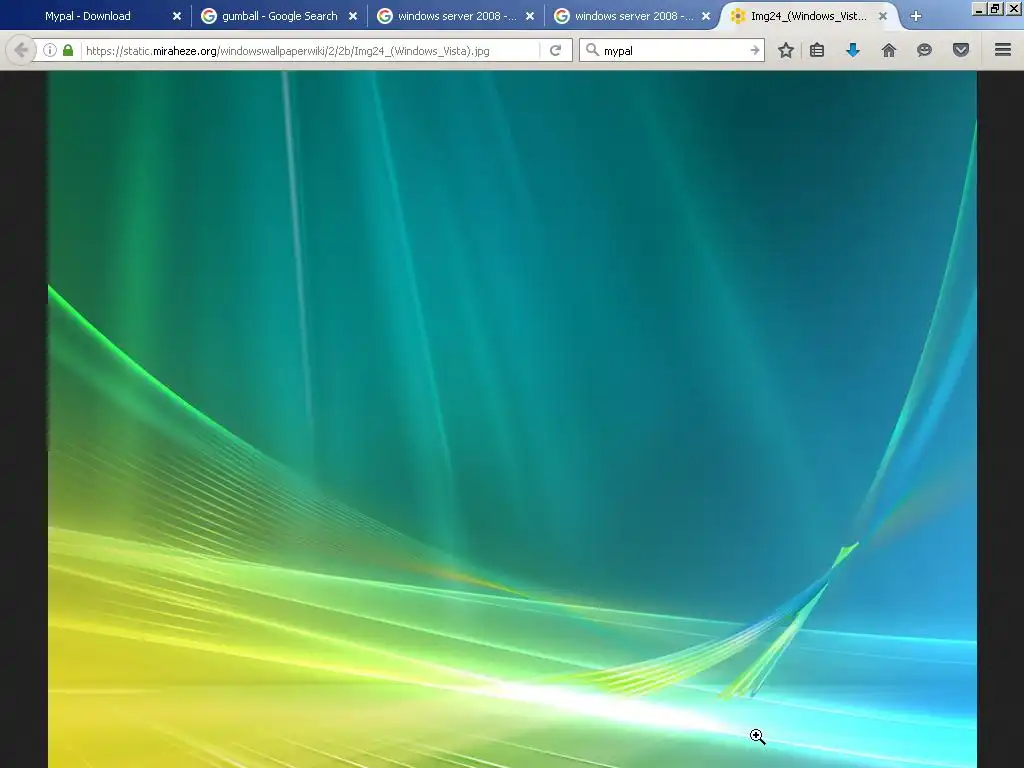Close the gumball - Google Search tab
The width and height of the screenshot is (1024, 768).
tap(353, 16)
